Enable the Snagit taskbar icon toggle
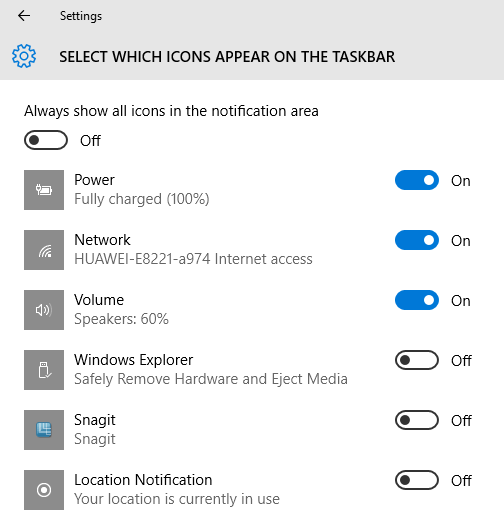 417,420
